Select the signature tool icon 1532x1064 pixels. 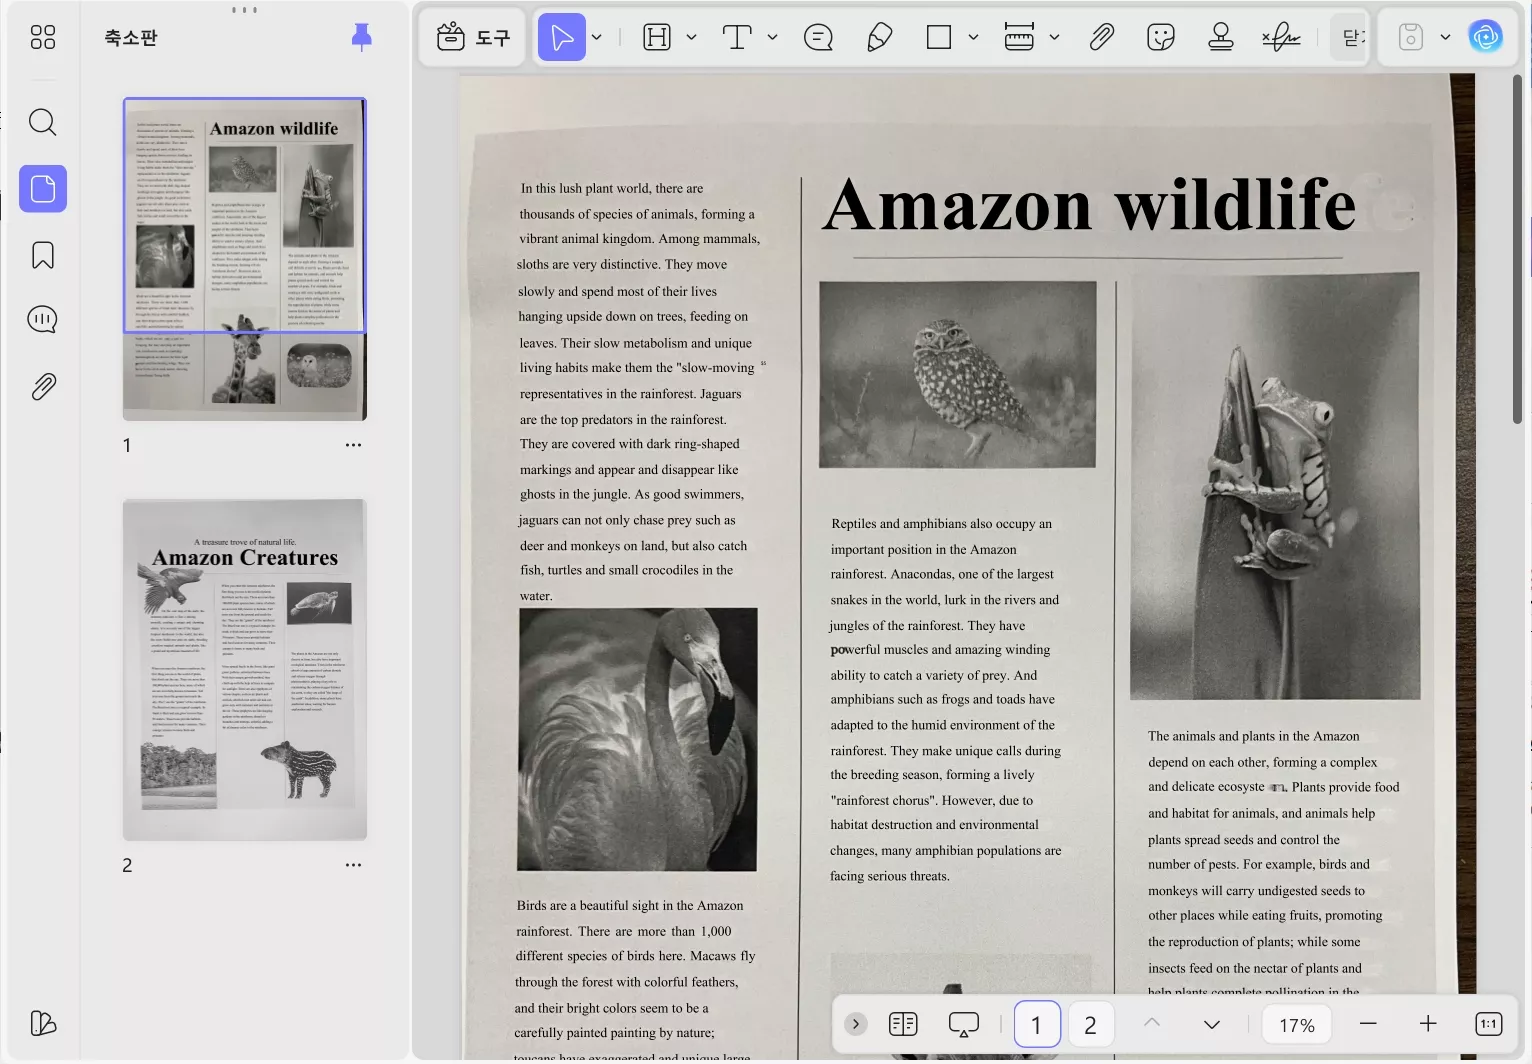tap(1281, 38)
